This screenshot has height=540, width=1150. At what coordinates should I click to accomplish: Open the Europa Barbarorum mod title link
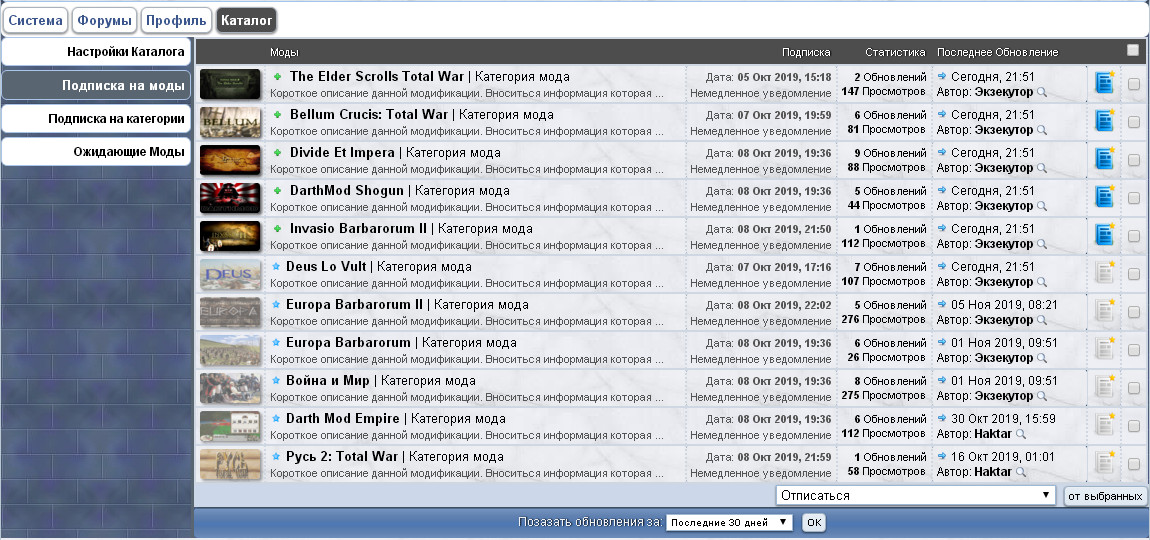348,343
